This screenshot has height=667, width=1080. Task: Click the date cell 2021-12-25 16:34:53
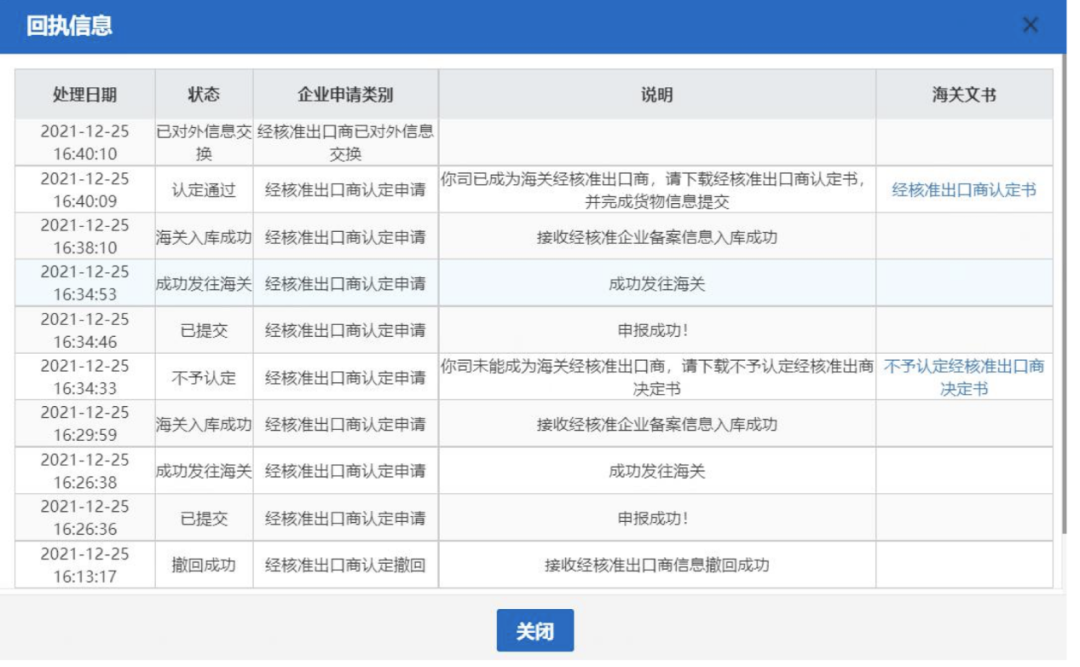coord(85,283)
